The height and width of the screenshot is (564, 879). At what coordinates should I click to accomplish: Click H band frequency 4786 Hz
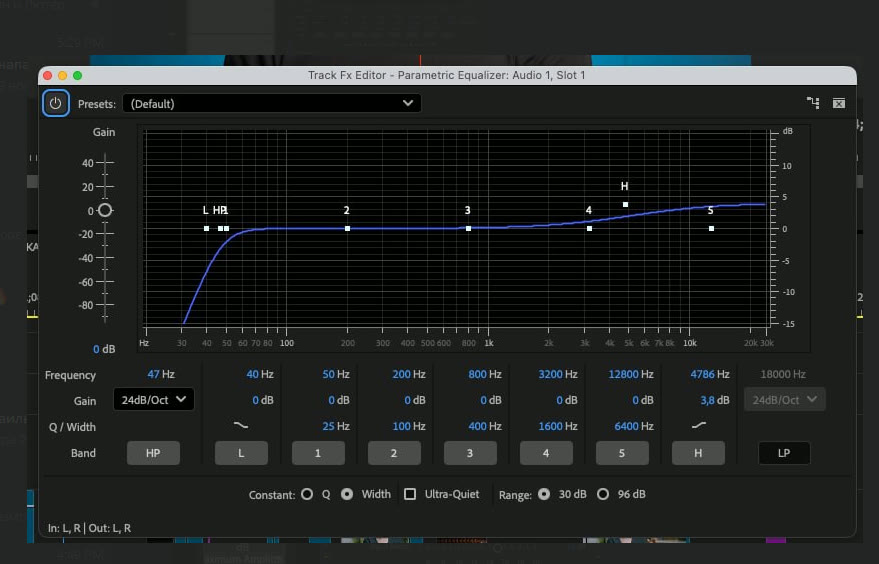coord(710,374)
